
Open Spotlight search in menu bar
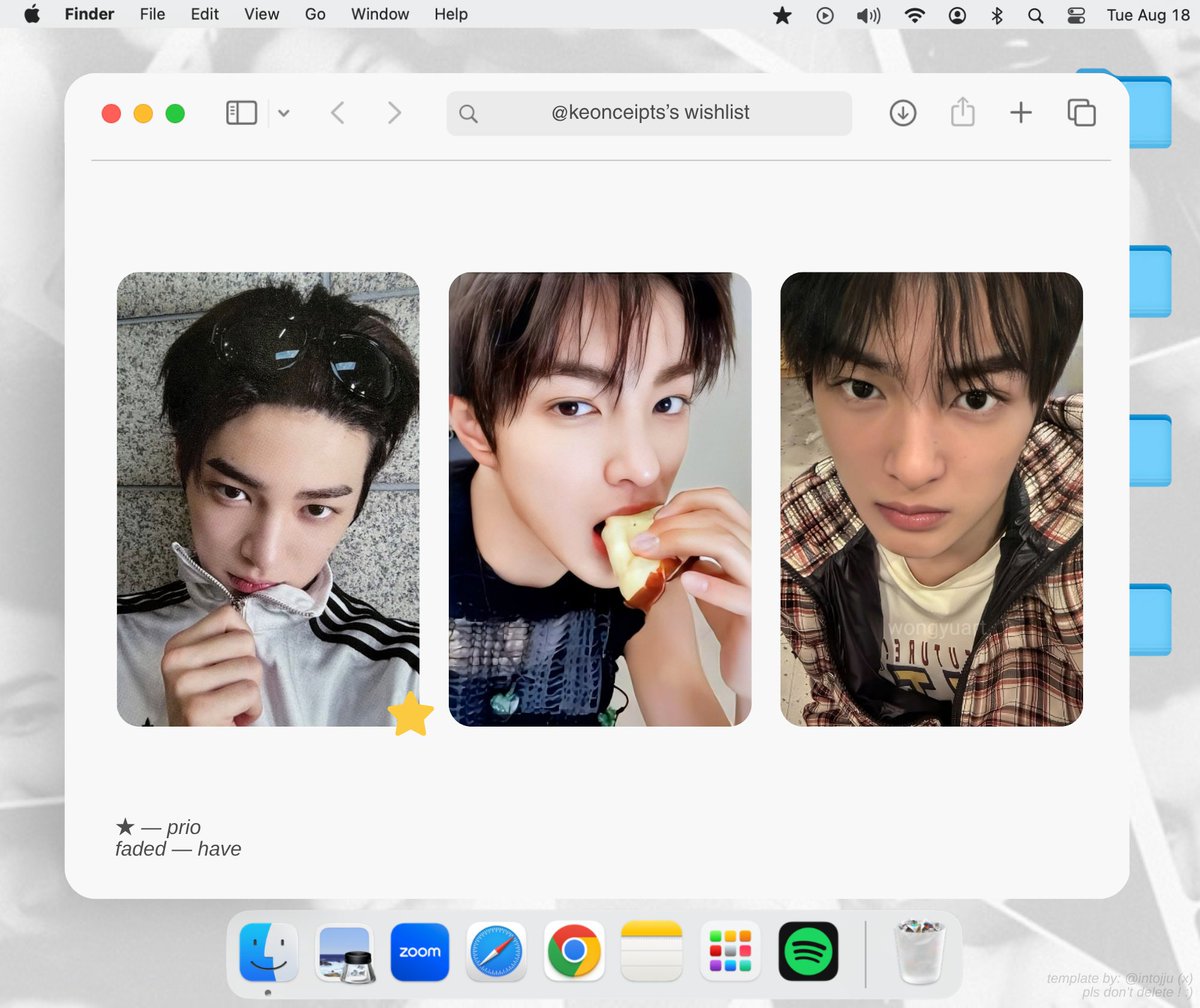(1035, 15)
